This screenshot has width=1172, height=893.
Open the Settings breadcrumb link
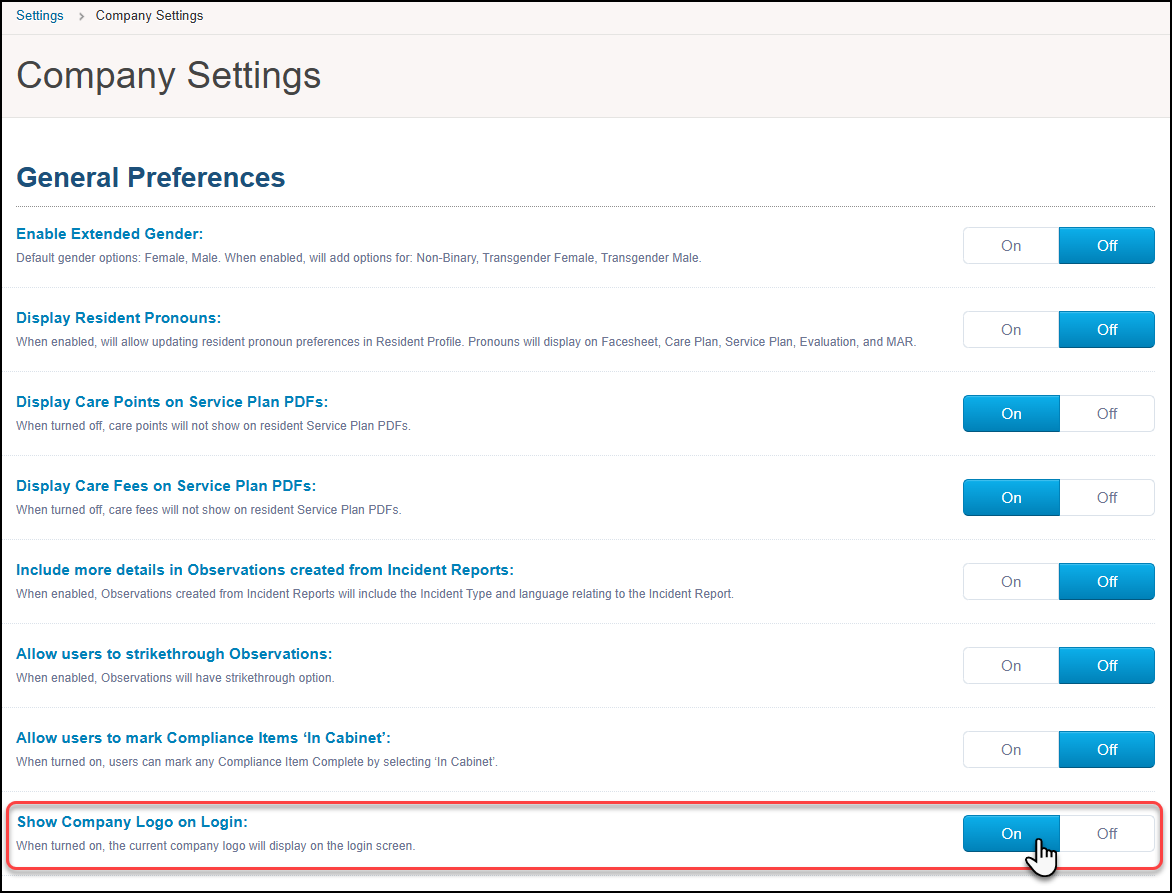39,15
